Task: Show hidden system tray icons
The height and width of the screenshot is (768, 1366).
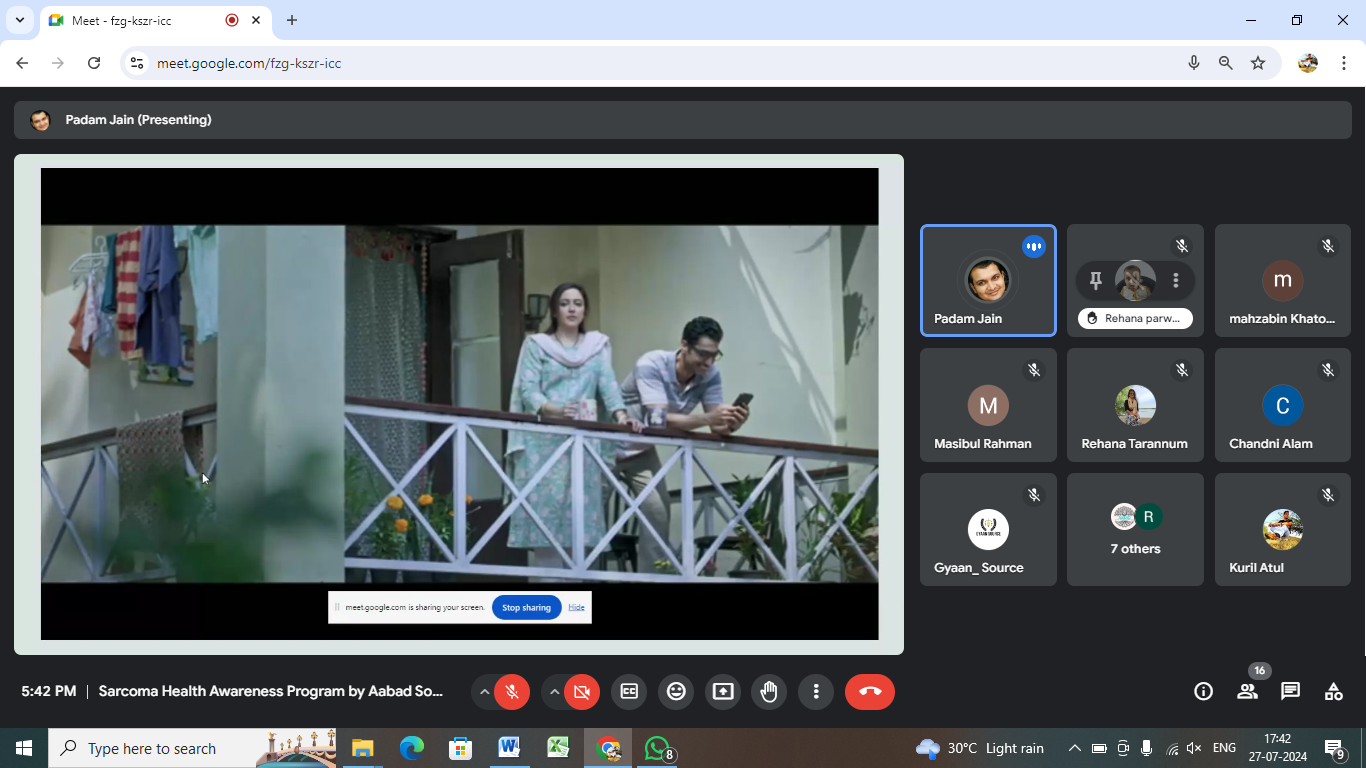Action: 1075,748
